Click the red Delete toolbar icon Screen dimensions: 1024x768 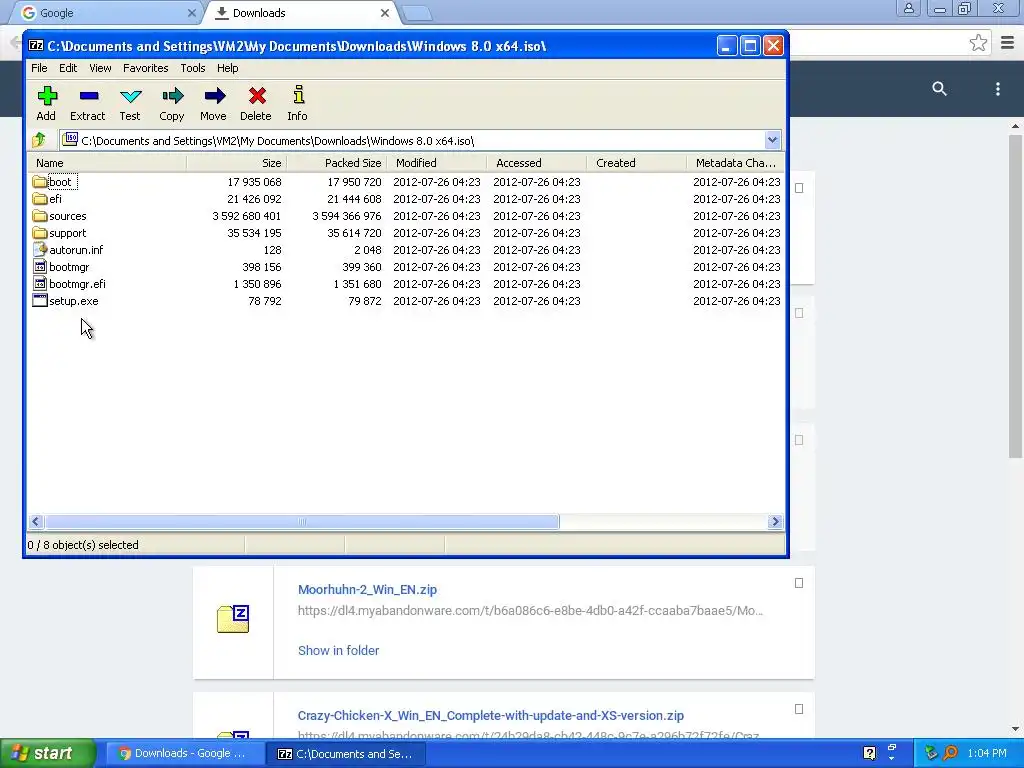tap(257, 97)
